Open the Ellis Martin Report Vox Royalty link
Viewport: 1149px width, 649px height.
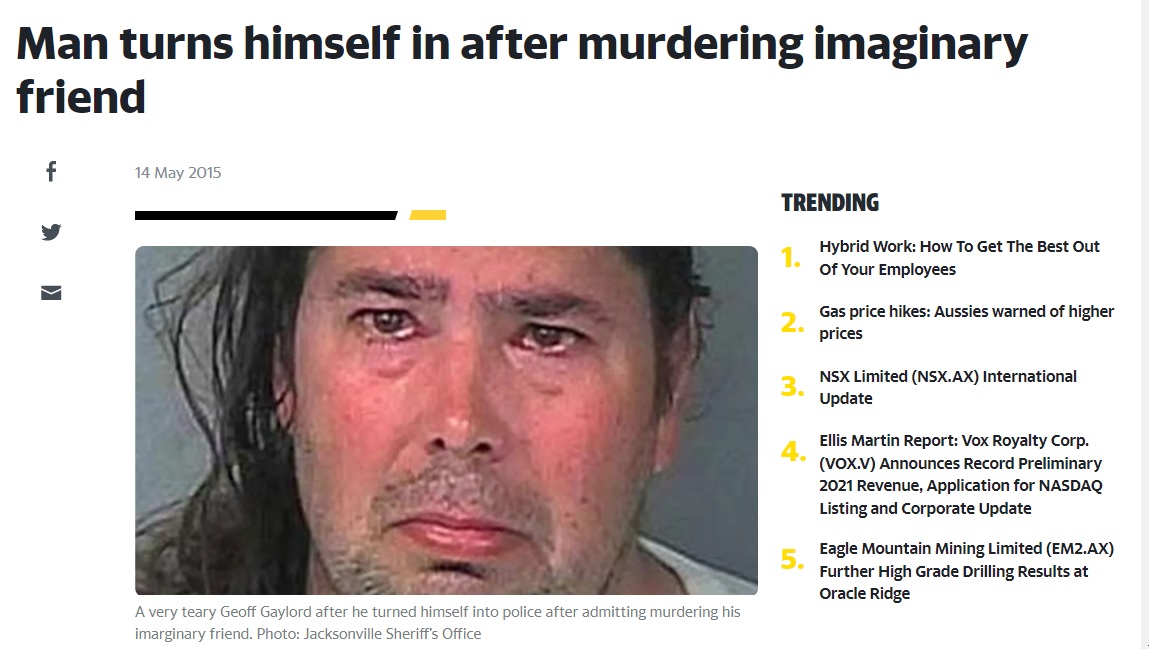[960, 474]
